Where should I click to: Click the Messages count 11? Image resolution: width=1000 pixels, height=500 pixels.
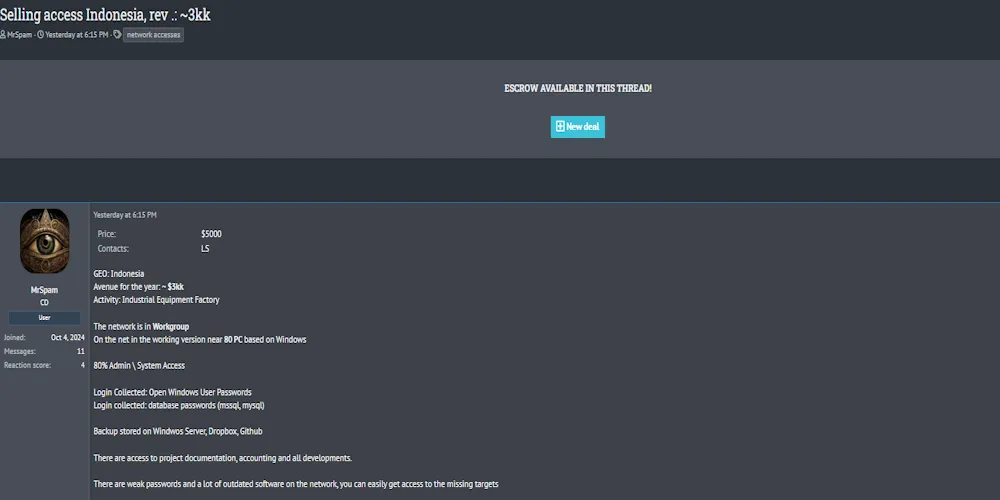pos(80,351)
